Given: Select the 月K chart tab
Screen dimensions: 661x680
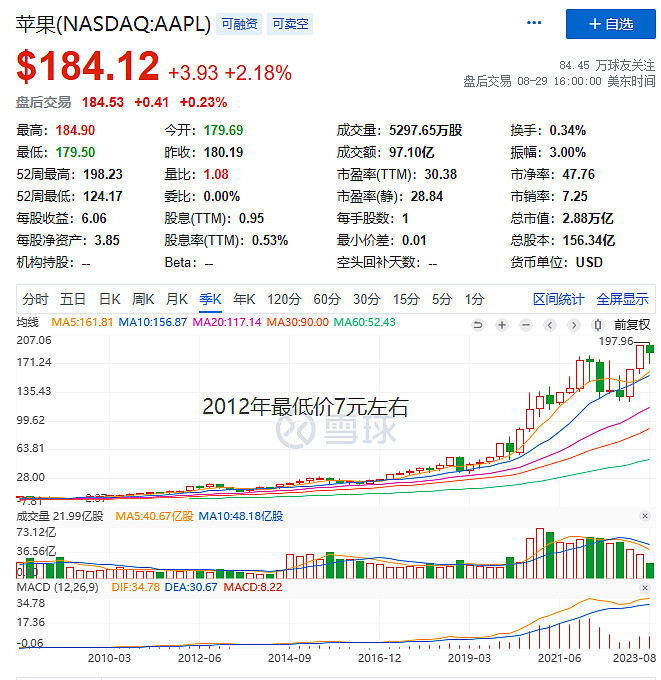Looking at the screenshot, I should pyautogui.click(x=177, y=299).
